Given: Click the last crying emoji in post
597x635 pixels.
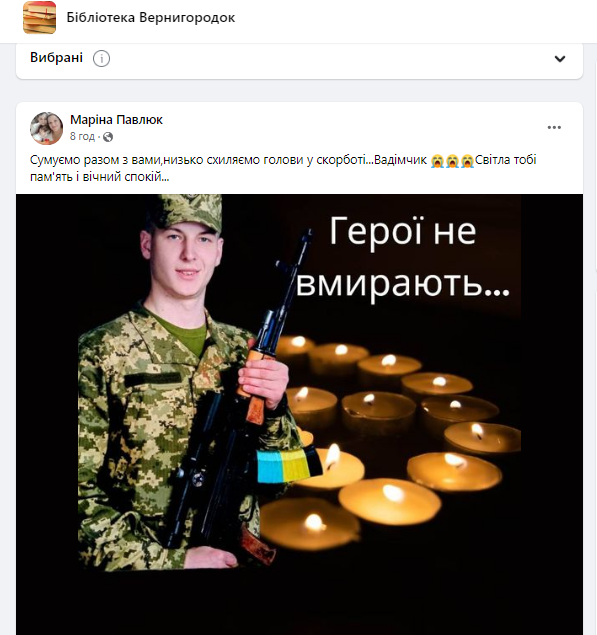Looking at the screenshot, I should pyautogui.click(x=467, y=160).
